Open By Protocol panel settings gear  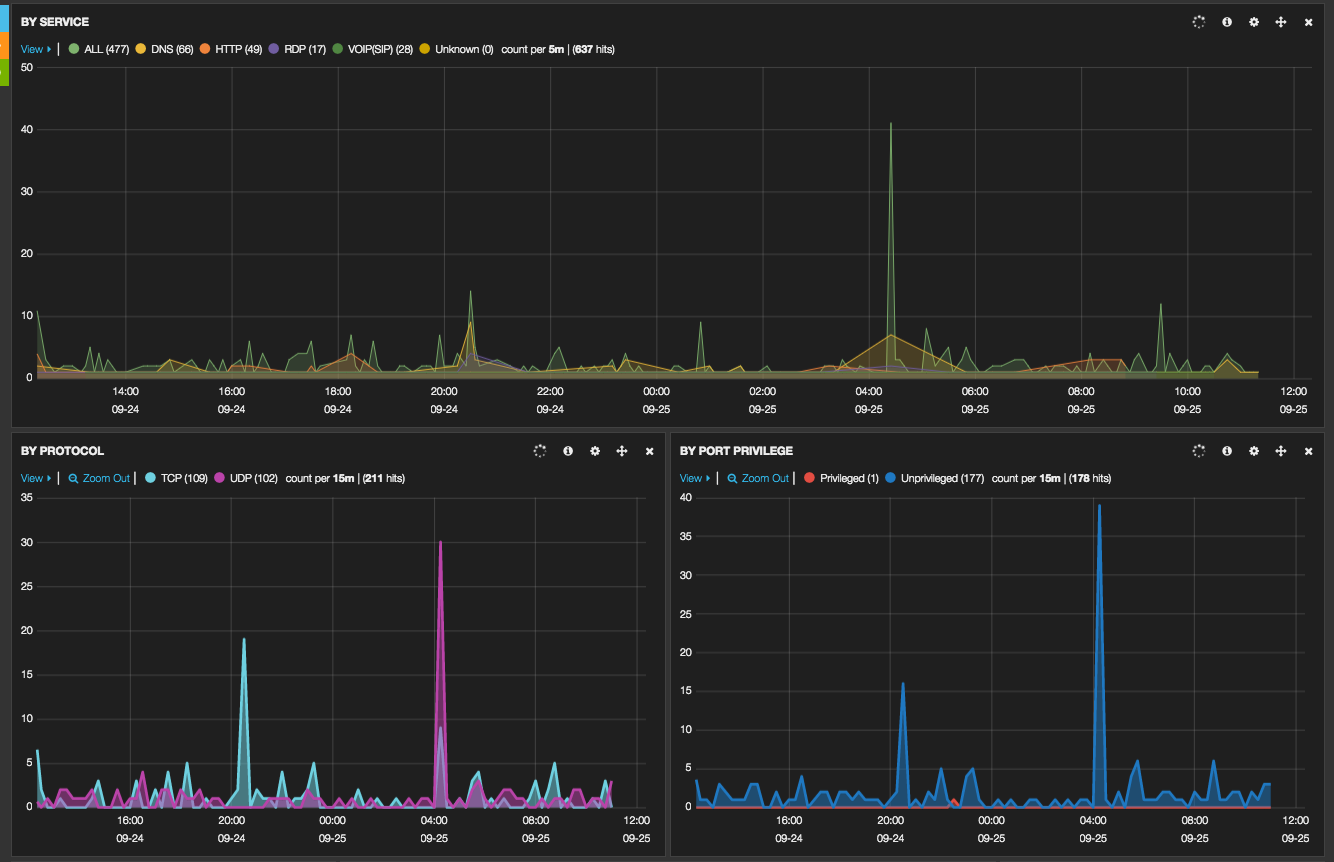(594, 451)
